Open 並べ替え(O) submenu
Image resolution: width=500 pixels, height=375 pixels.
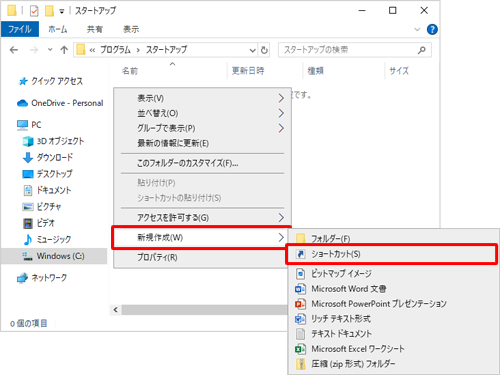pyautogui.click(x=202, y=113)
